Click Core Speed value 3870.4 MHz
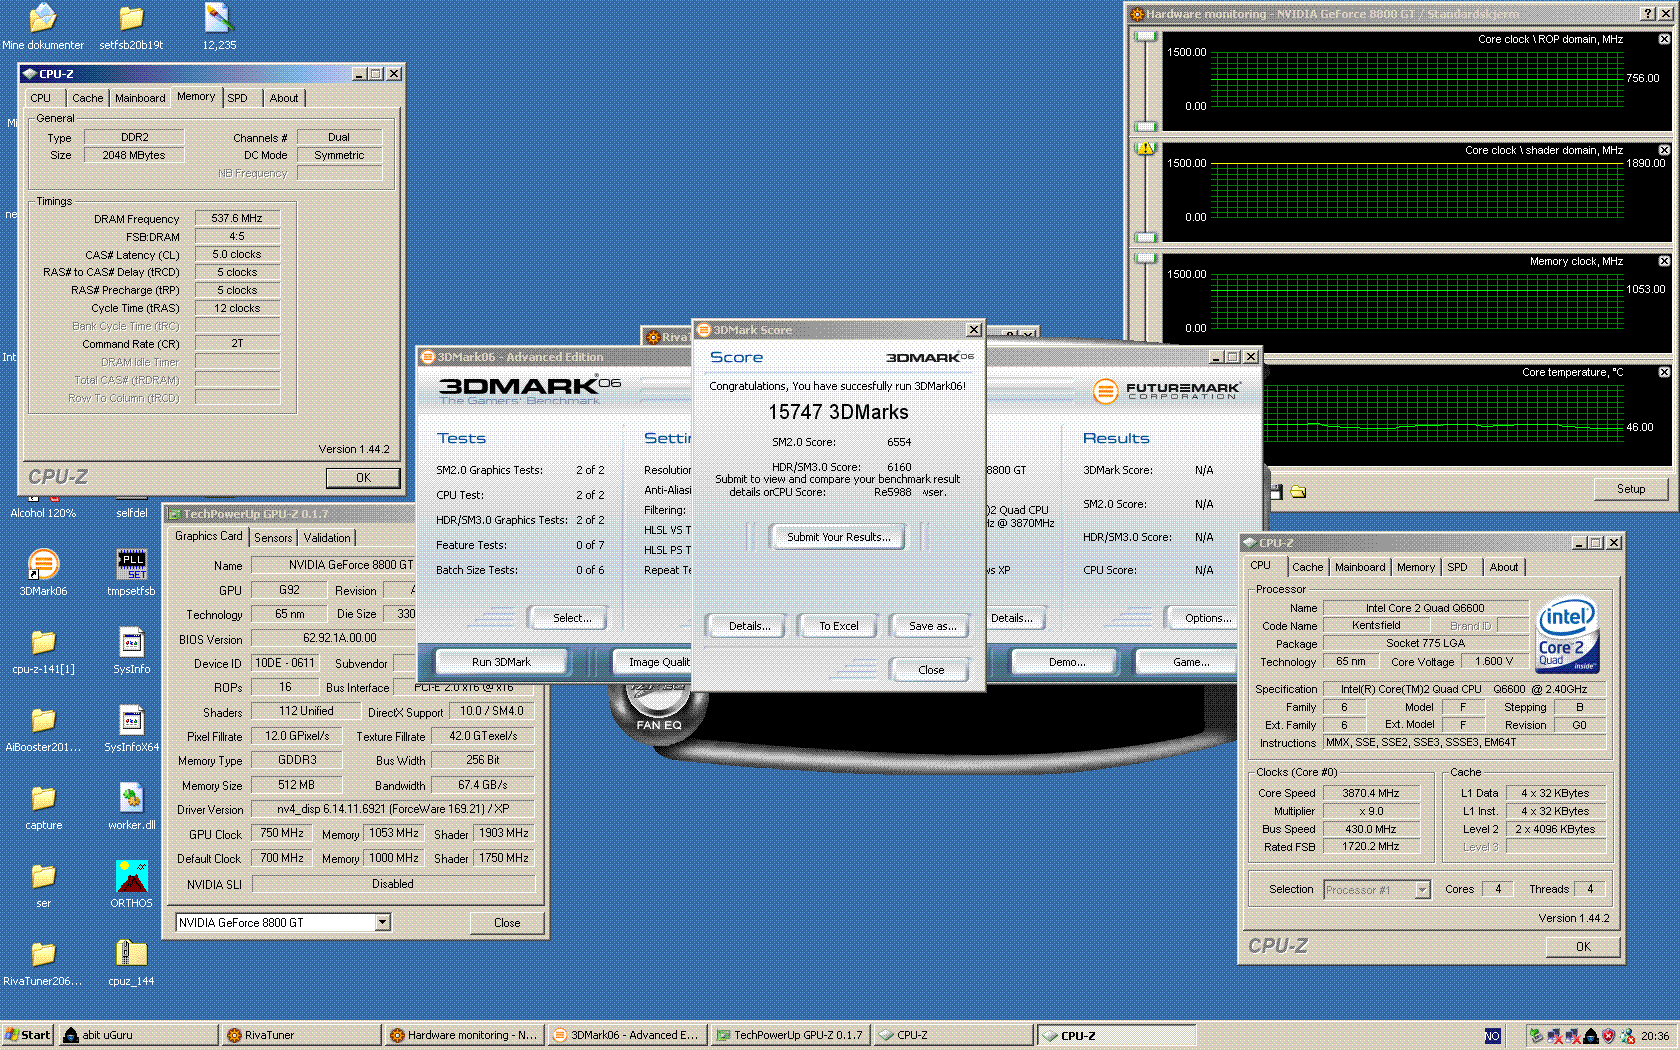This screenshot has height=1050, width=1680. click(1371, 793)
